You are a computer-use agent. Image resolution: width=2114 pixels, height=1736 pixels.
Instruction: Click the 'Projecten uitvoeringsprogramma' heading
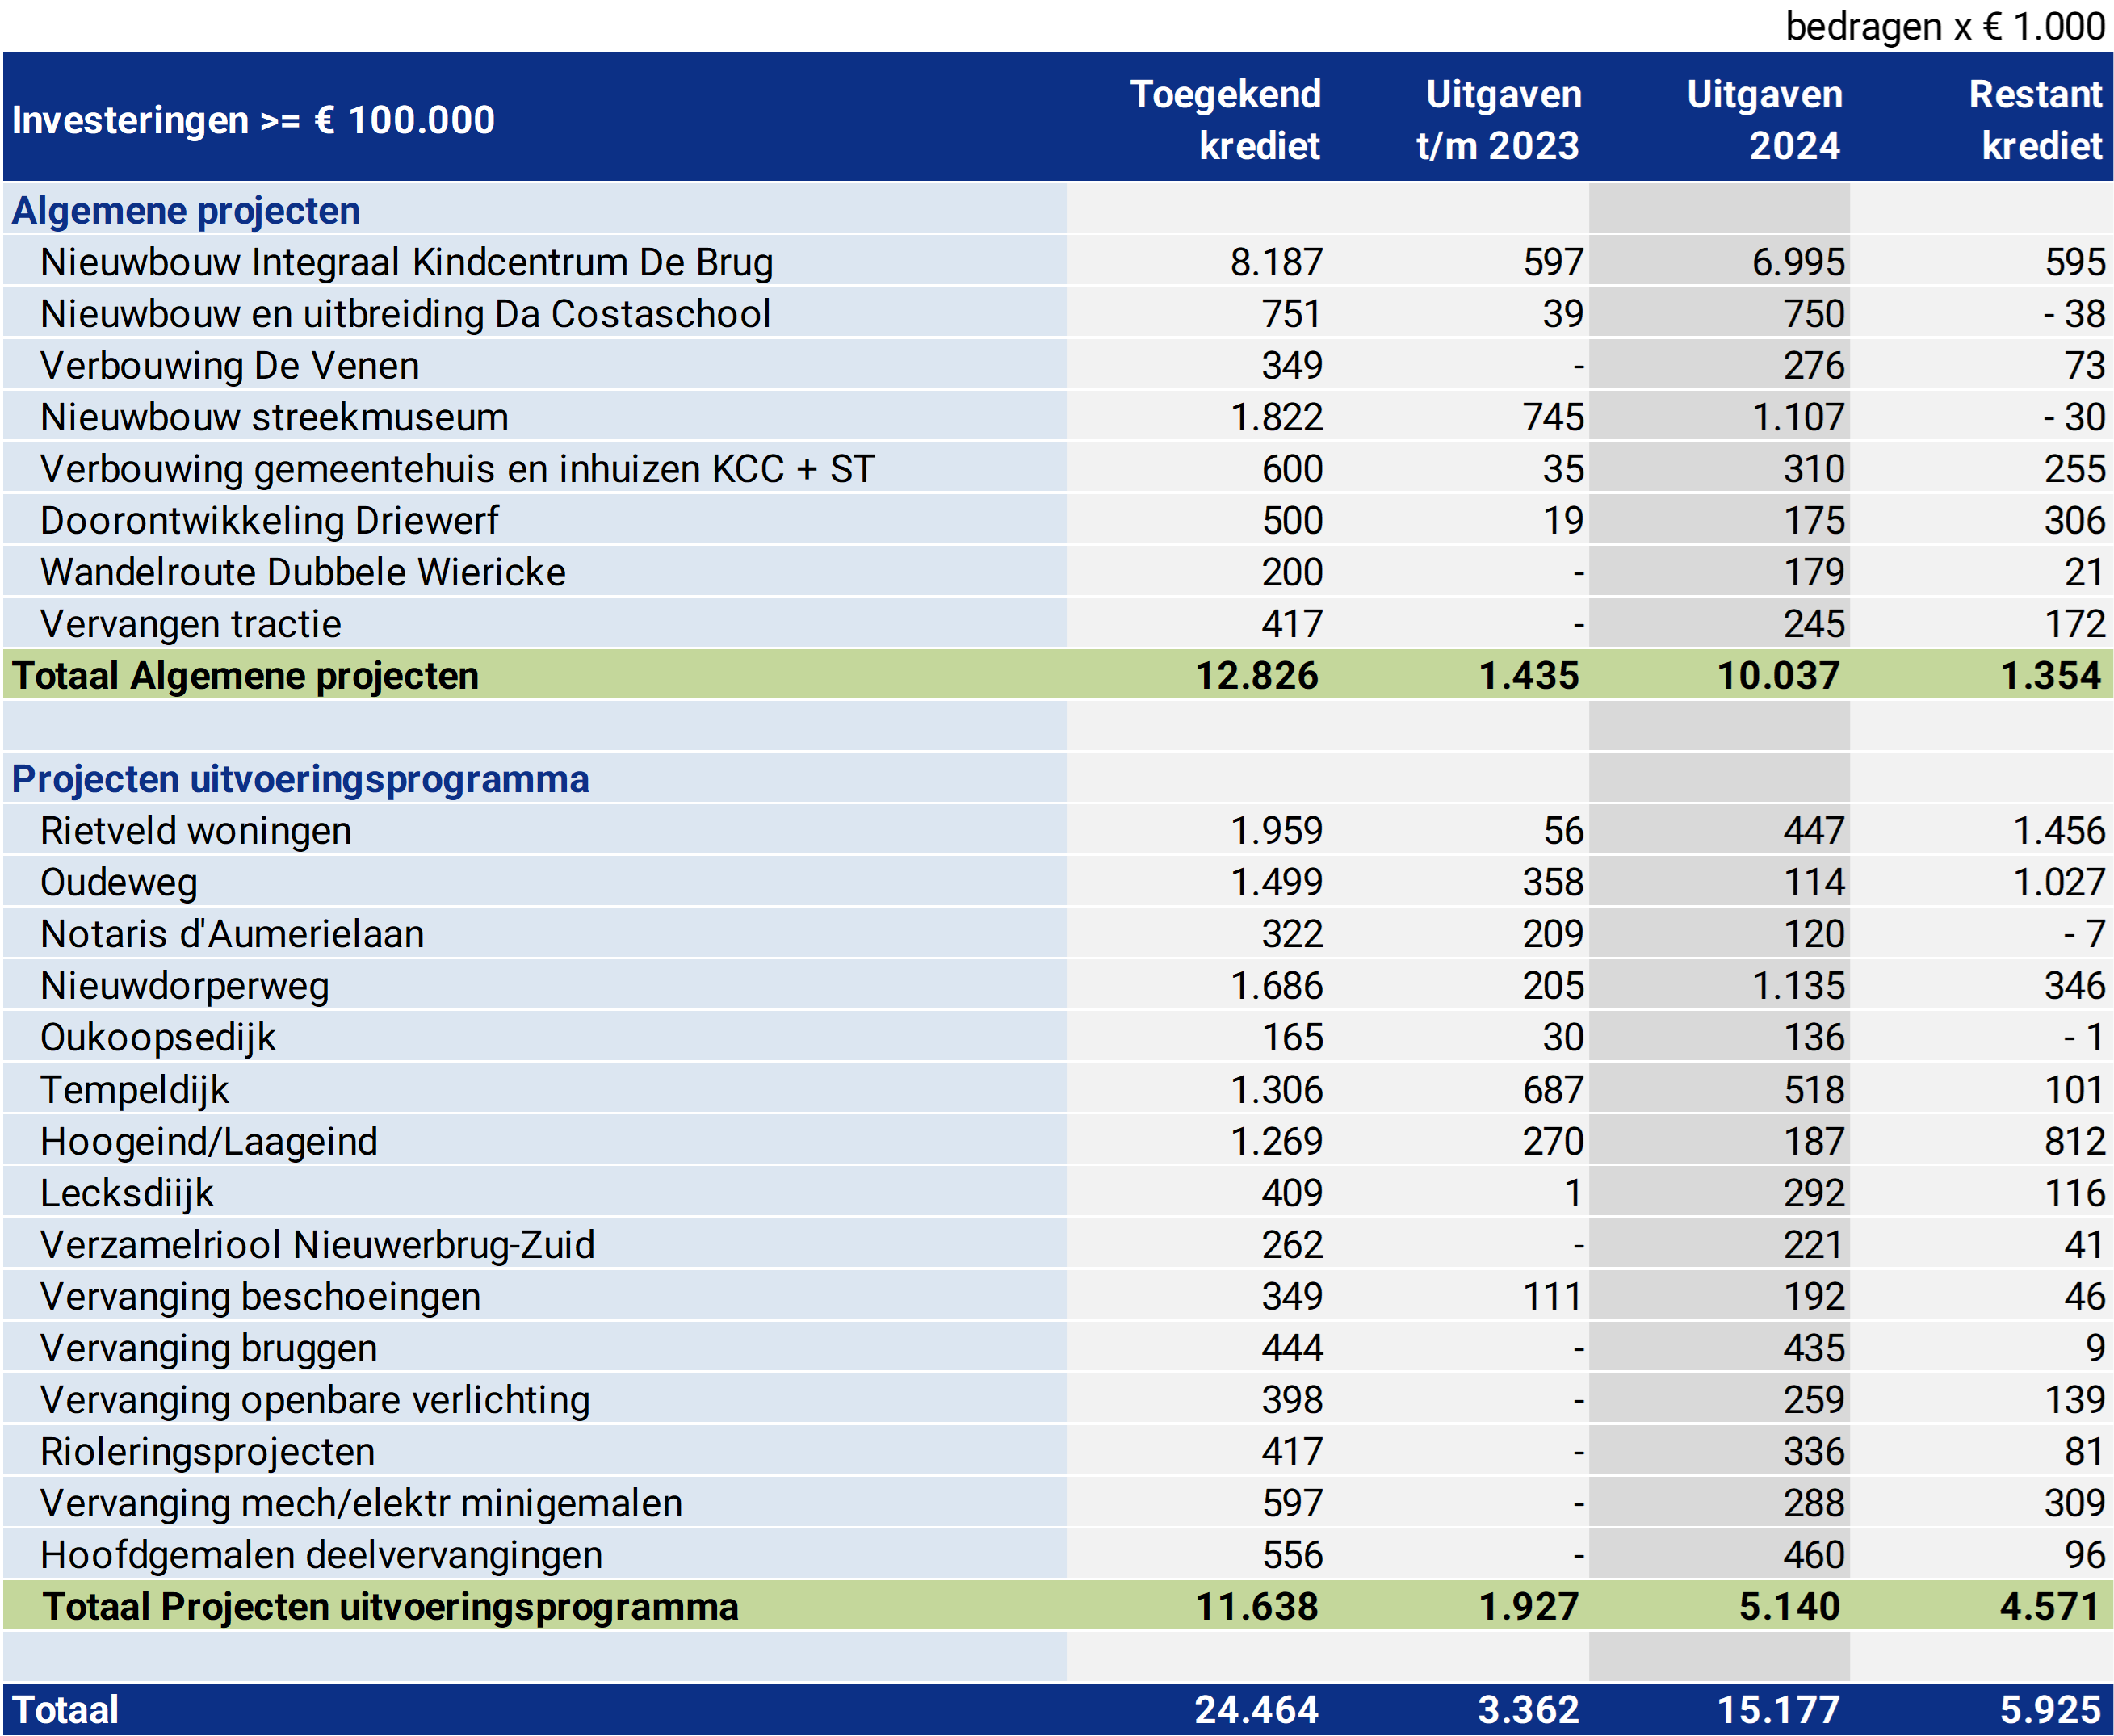(x=300, y=779)
